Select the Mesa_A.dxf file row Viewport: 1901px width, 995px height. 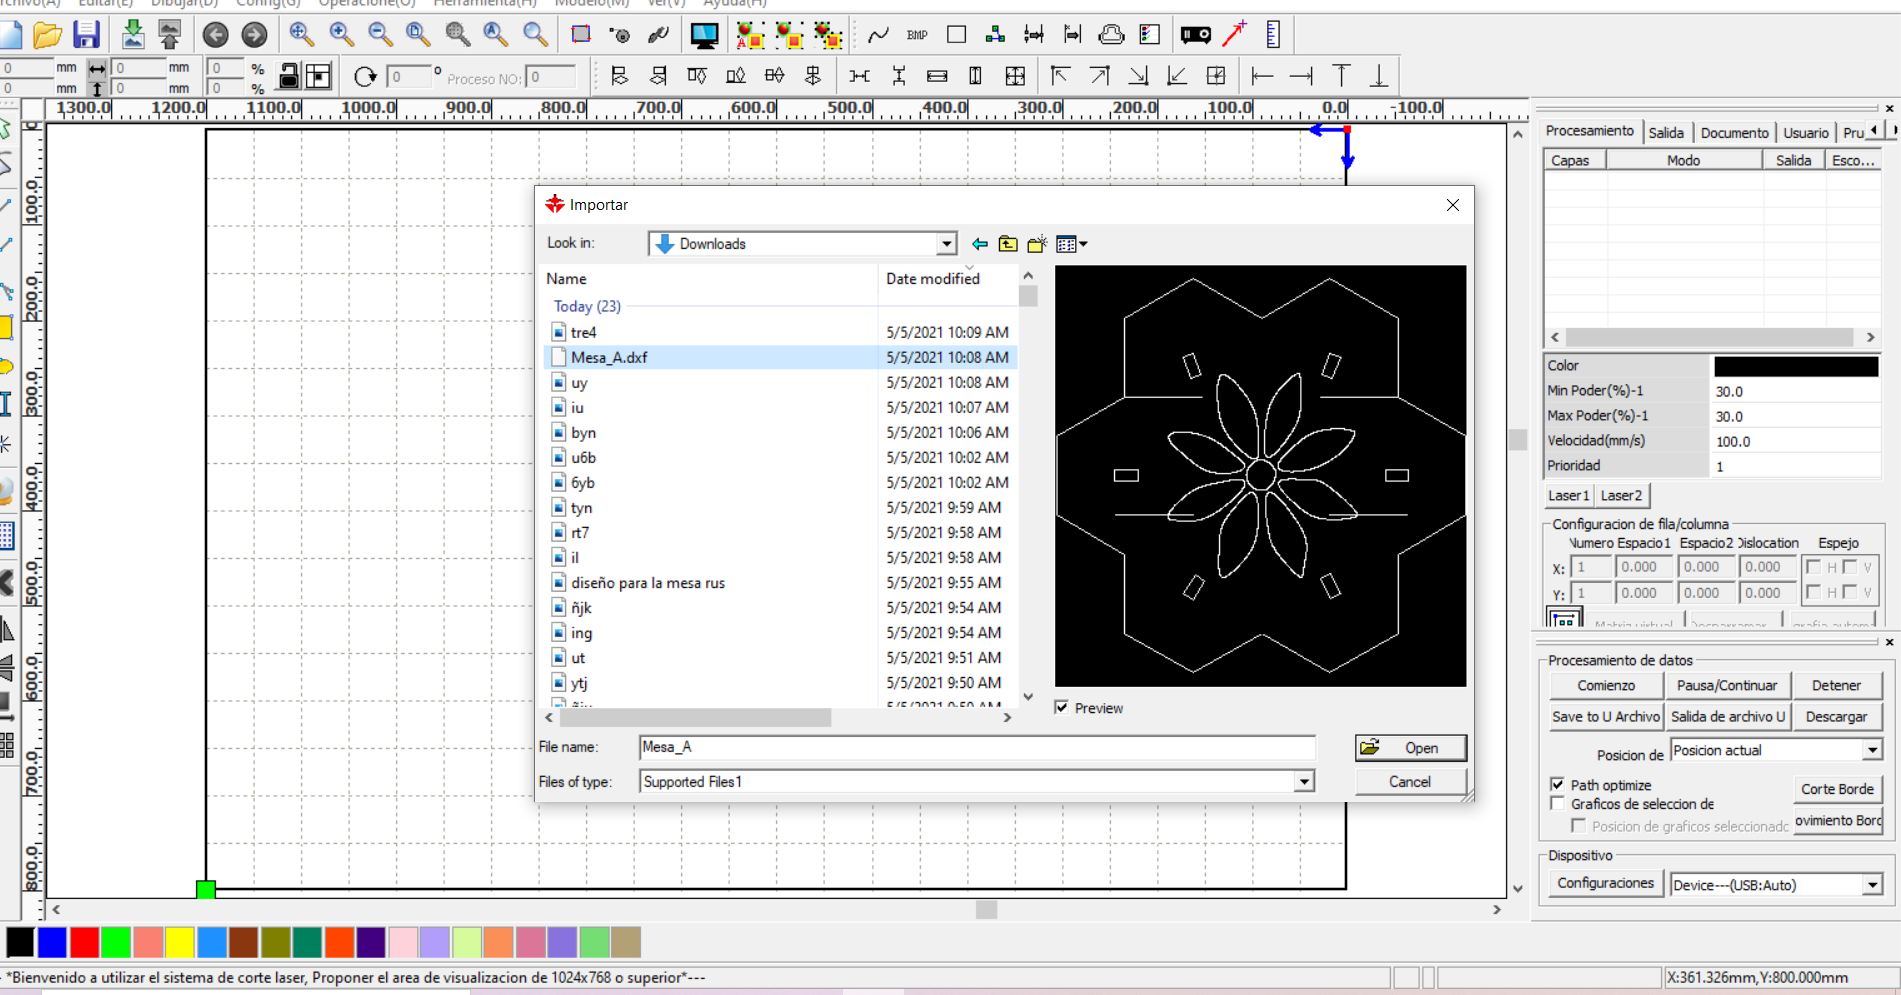click(781, 357)
